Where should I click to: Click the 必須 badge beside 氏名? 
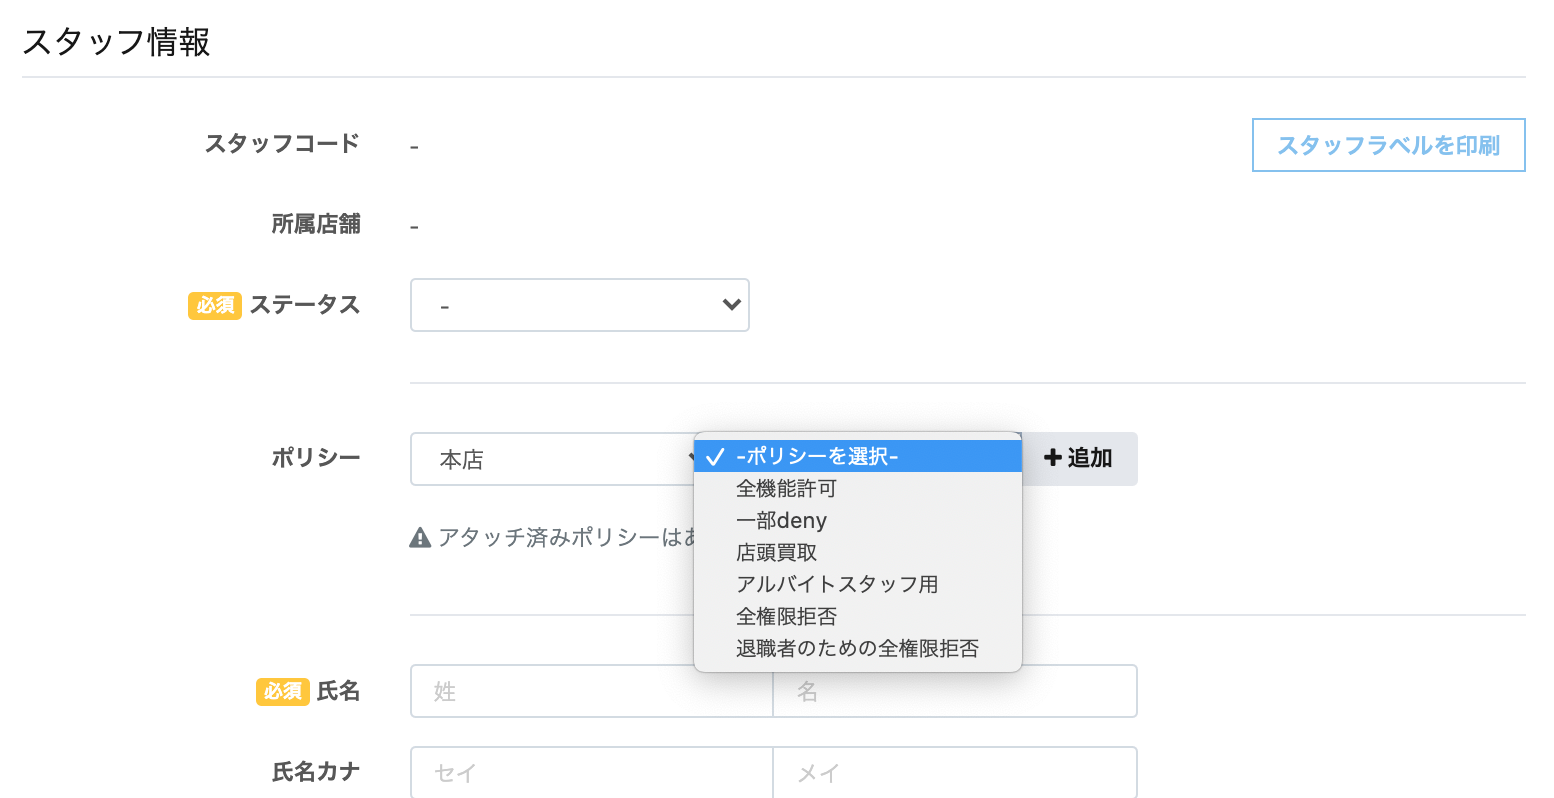click(x=283, y=691)
